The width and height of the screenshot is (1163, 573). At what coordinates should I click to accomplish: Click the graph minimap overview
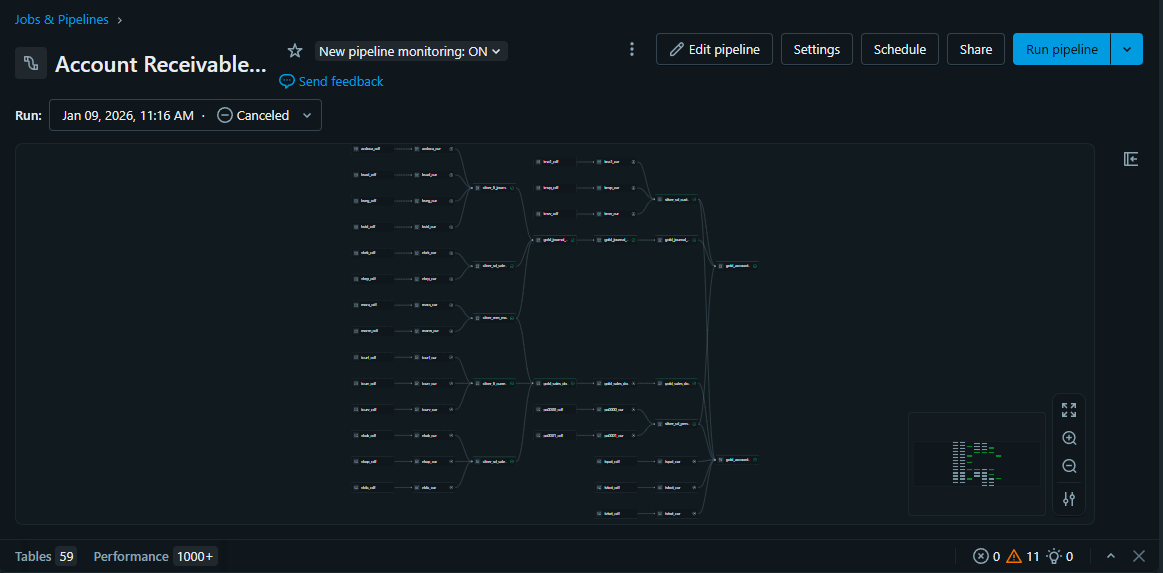tap(976, 464)
